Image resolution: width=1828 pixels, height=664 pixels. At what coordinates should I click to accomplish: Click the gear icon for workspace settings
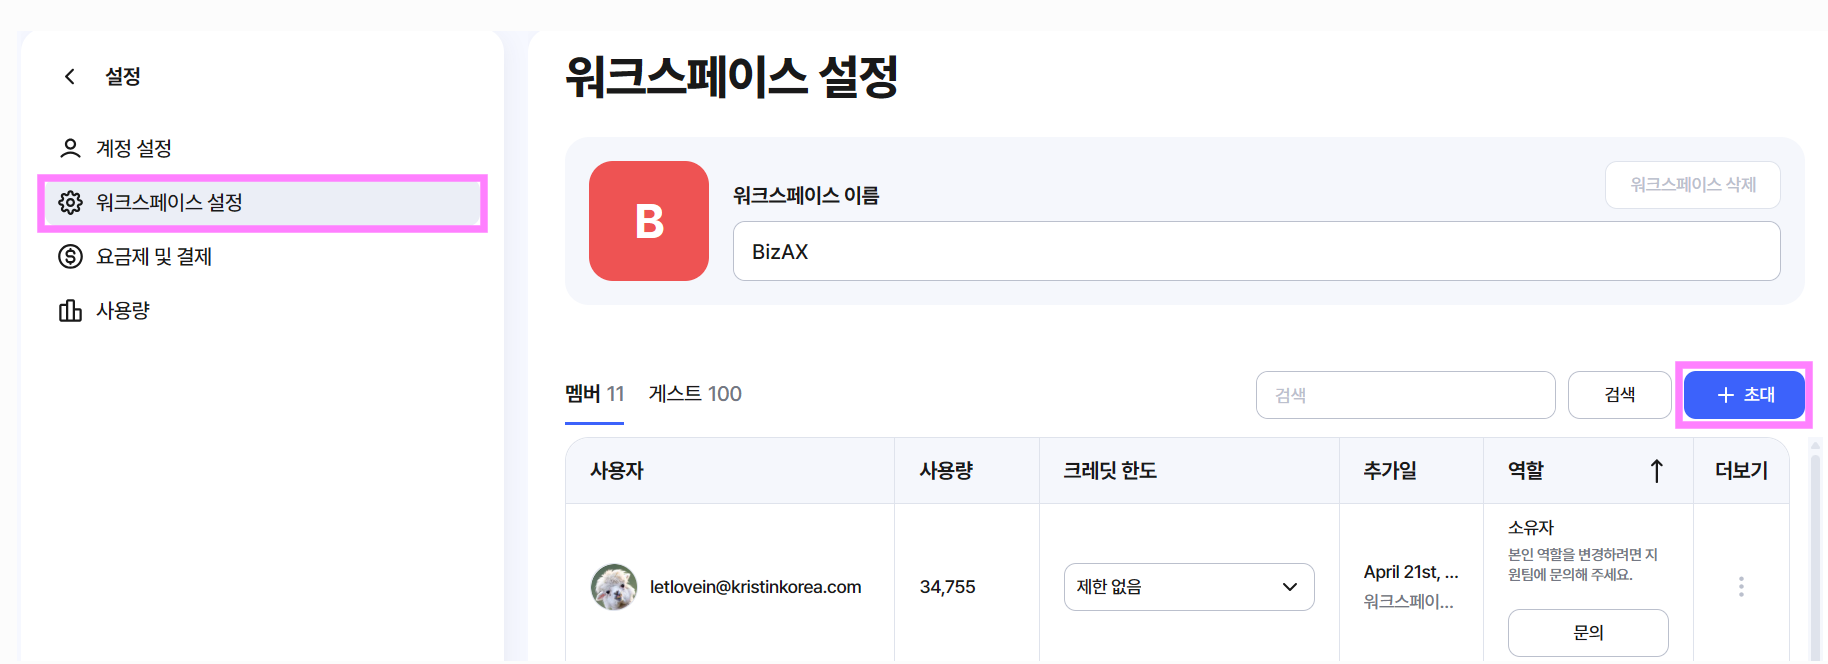(70, 203)
